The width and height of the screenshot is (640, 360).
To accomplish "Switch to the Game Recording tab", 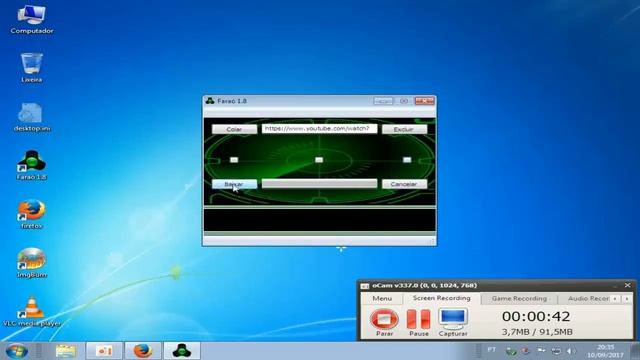I will point(519,299).
